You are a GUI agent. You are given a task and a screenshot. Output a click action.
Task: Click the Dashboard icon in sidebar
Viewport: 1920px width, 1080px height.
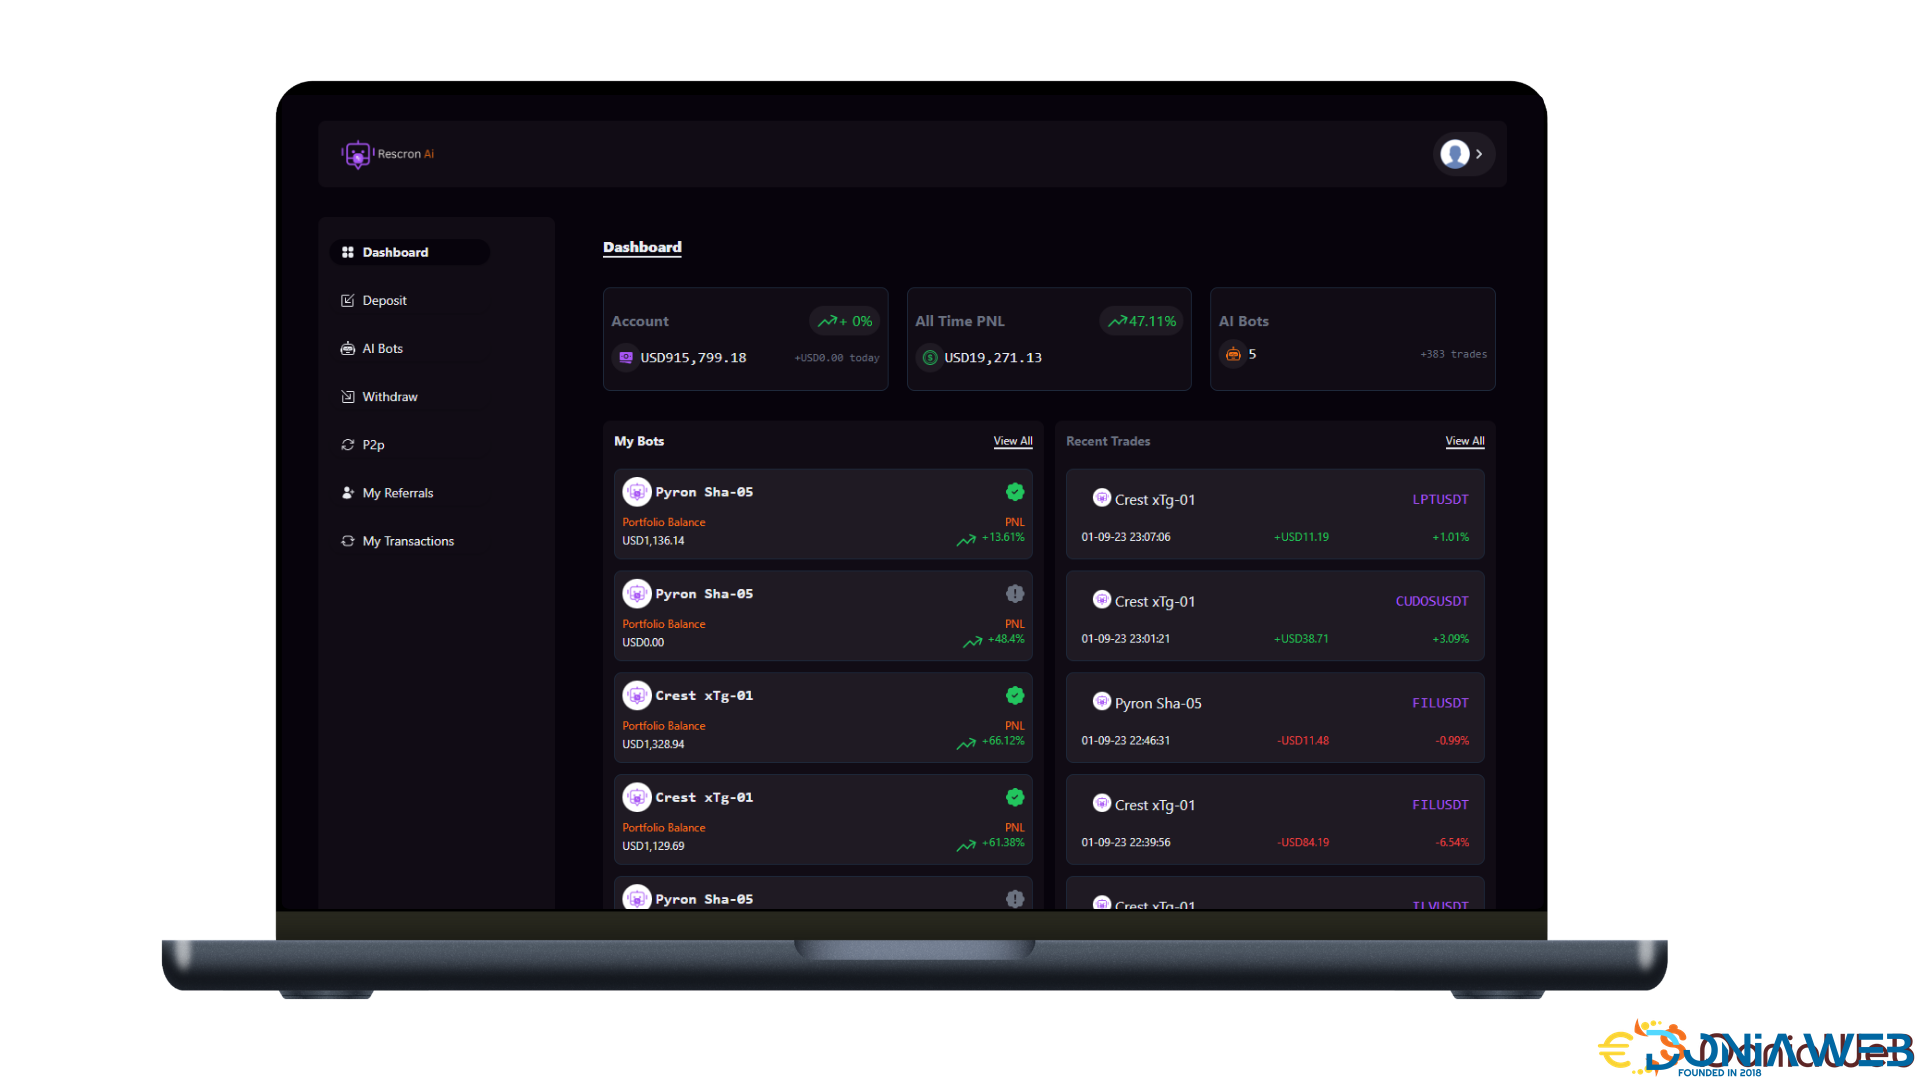pyautogui.click(x=345, y=252)
